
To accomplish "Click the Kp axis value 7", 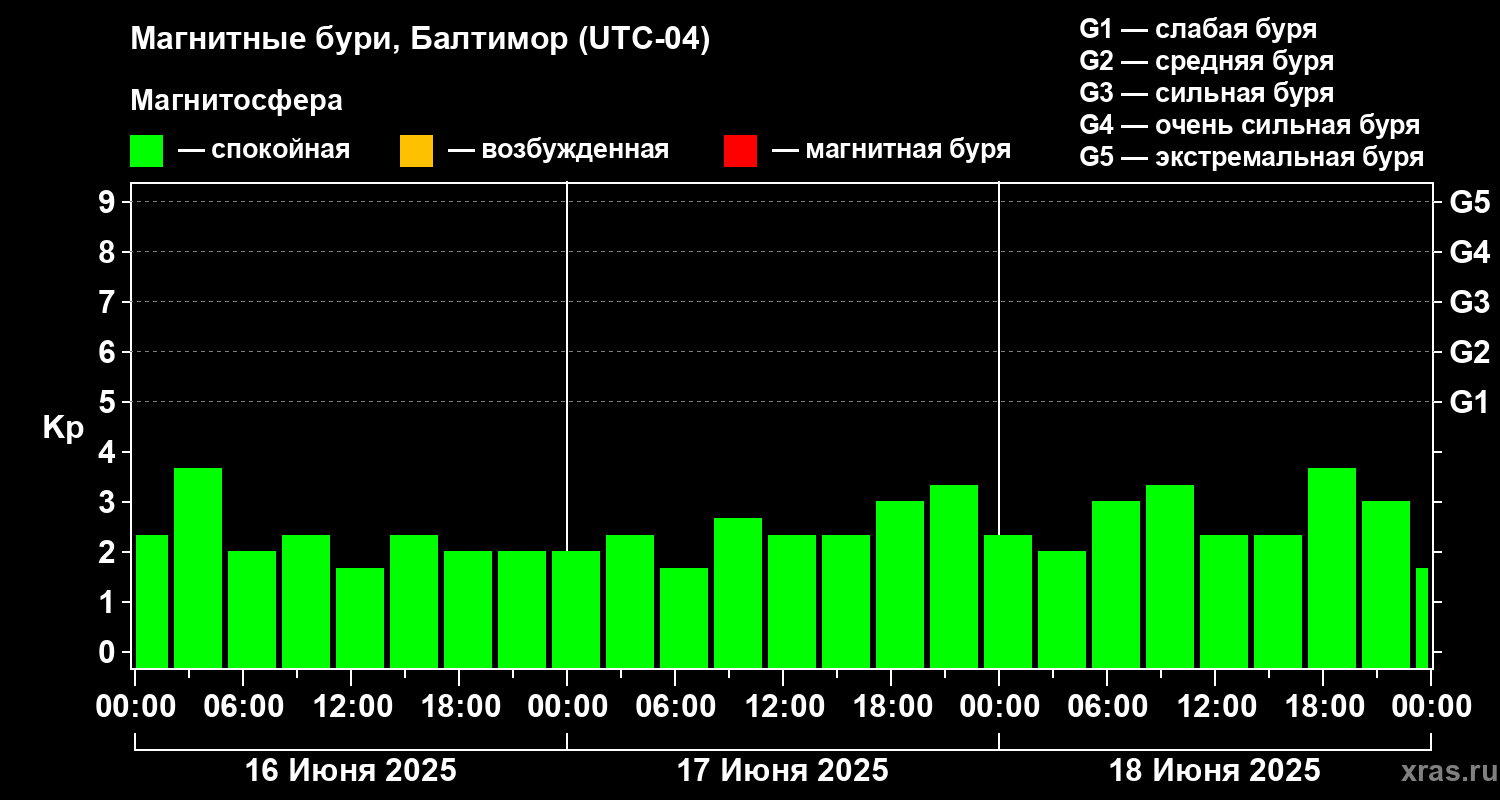I will 109,302.
